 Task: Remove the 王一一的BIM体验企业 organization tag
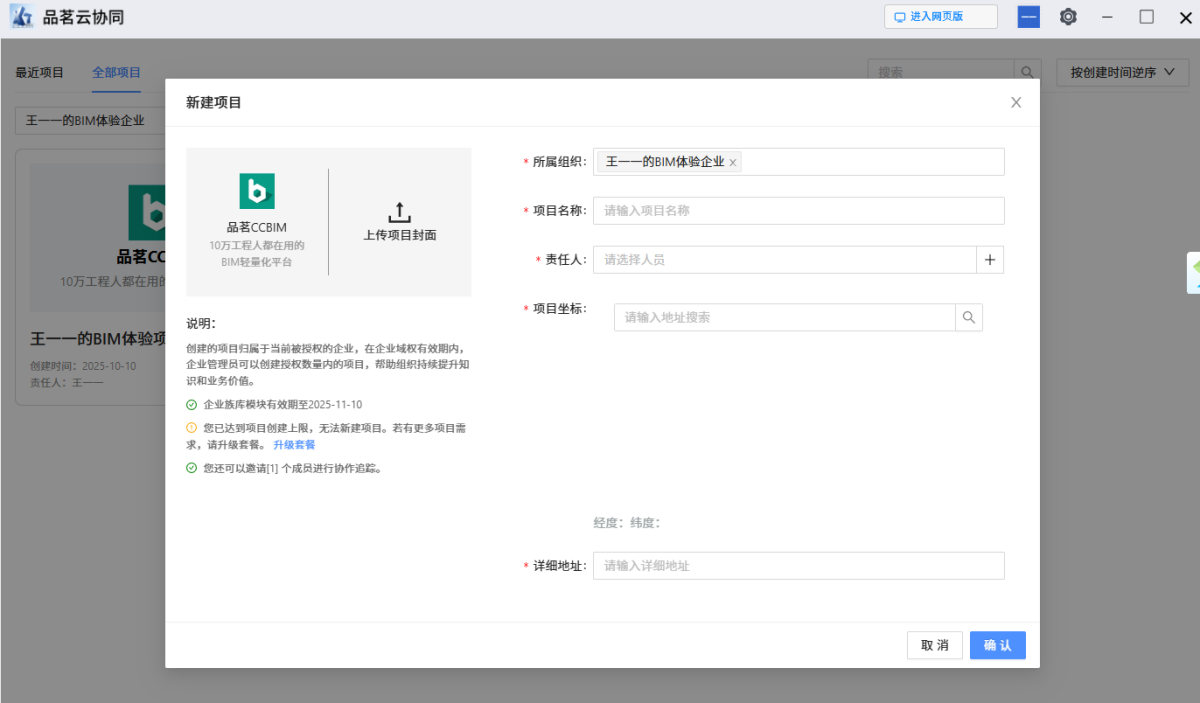point(733,162)
